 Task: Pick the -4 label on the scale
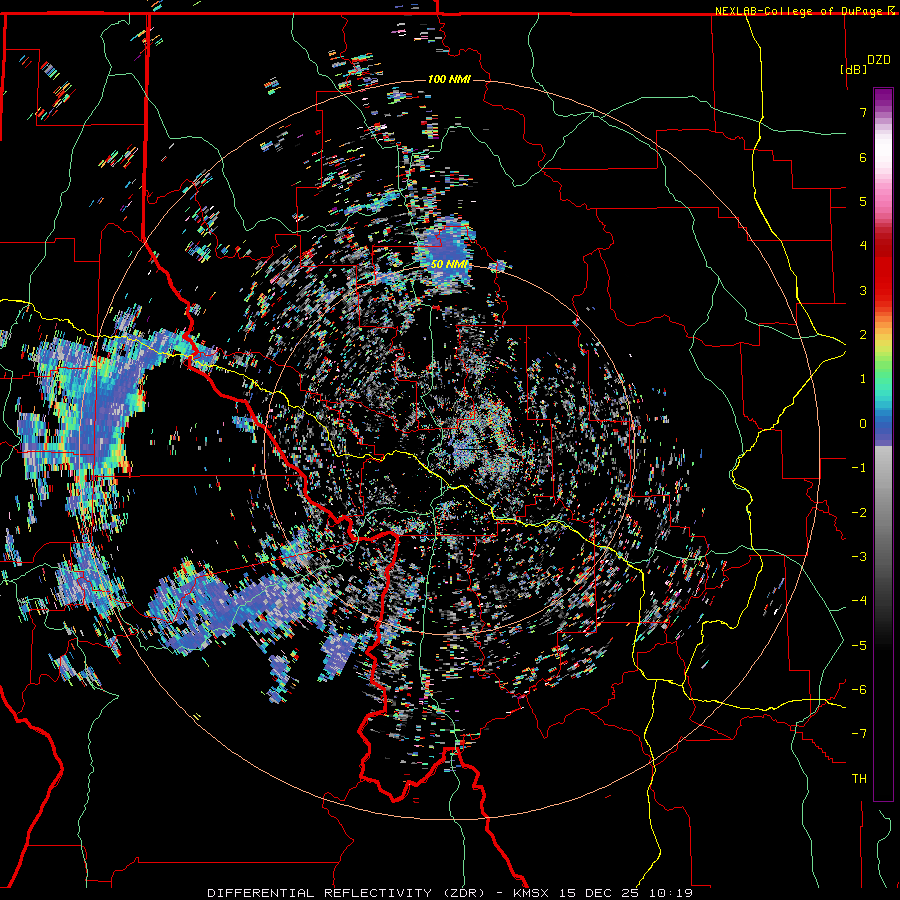[859, 601]
